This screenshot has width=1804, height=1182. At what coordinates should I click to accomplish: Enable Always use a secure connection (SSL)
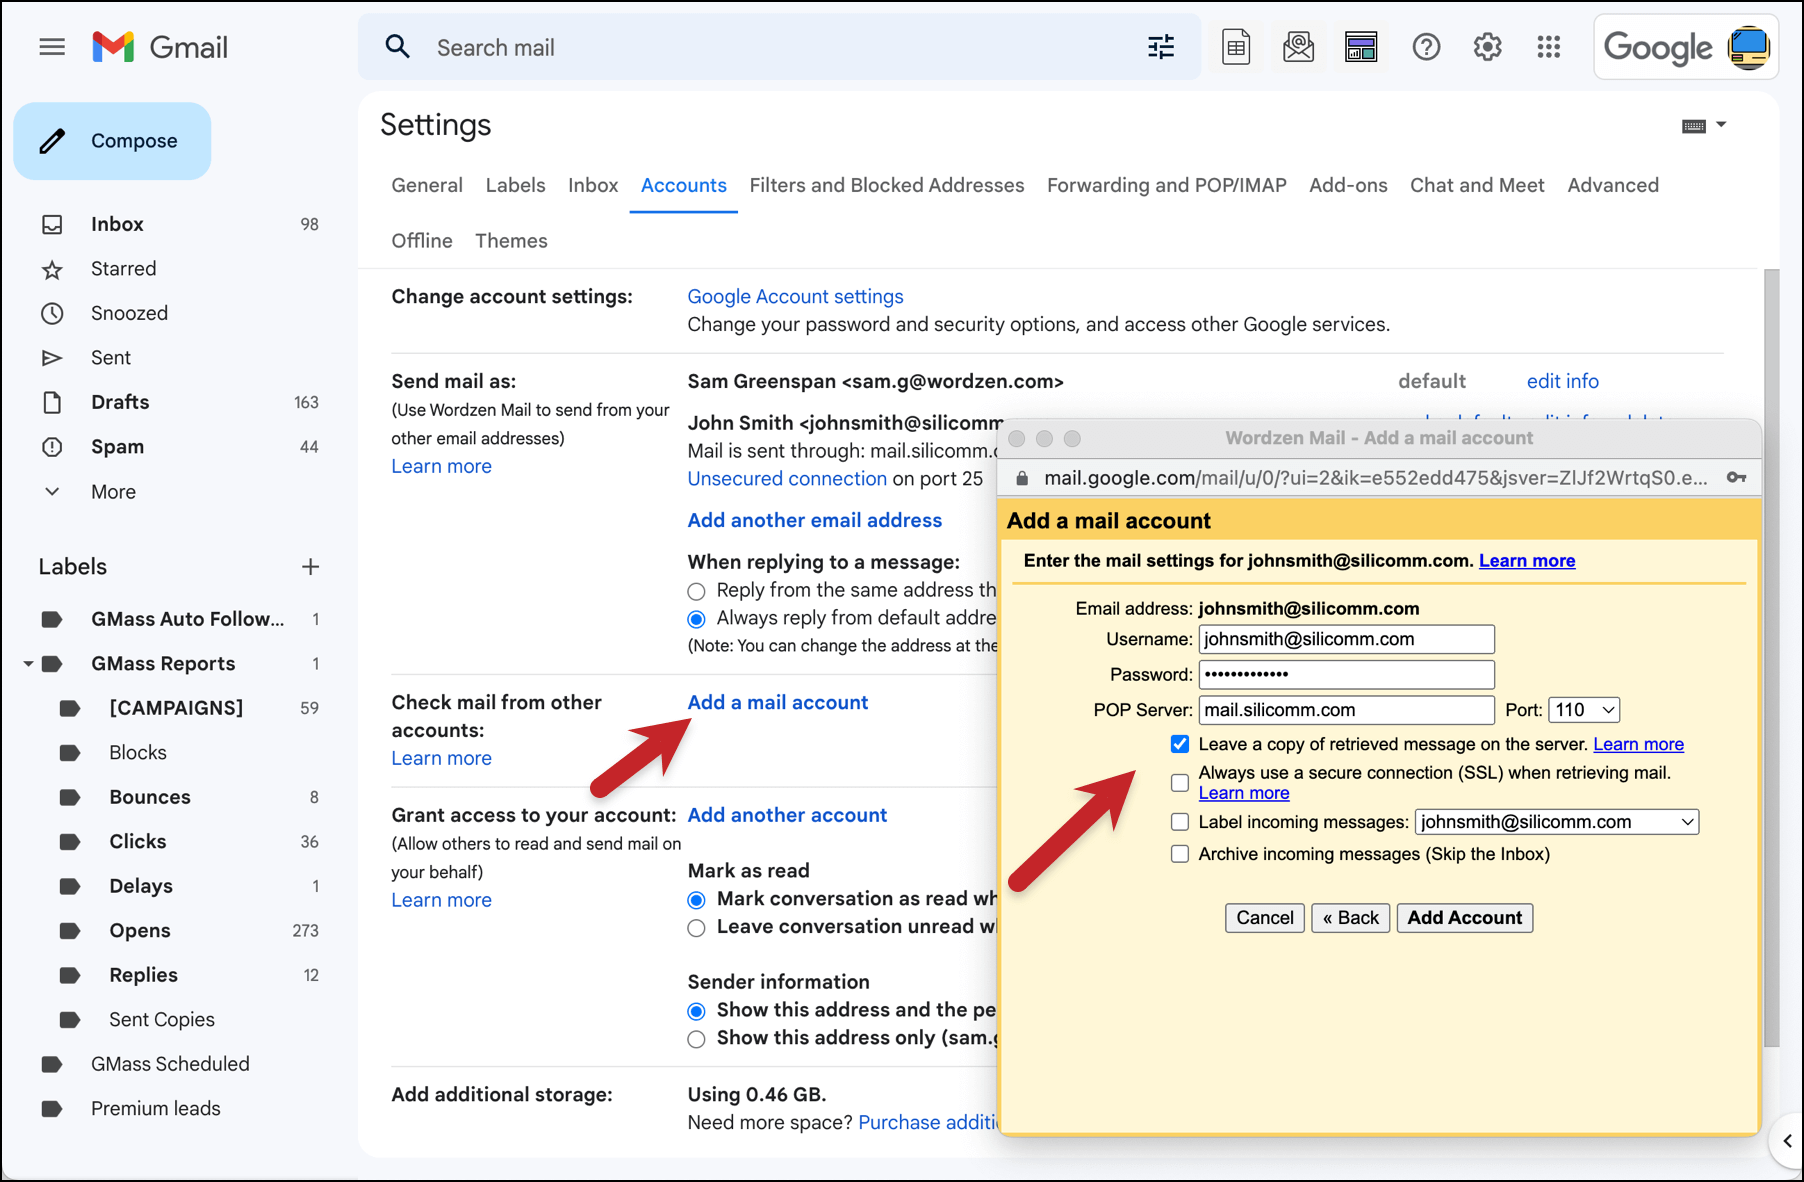[1180, 782]
